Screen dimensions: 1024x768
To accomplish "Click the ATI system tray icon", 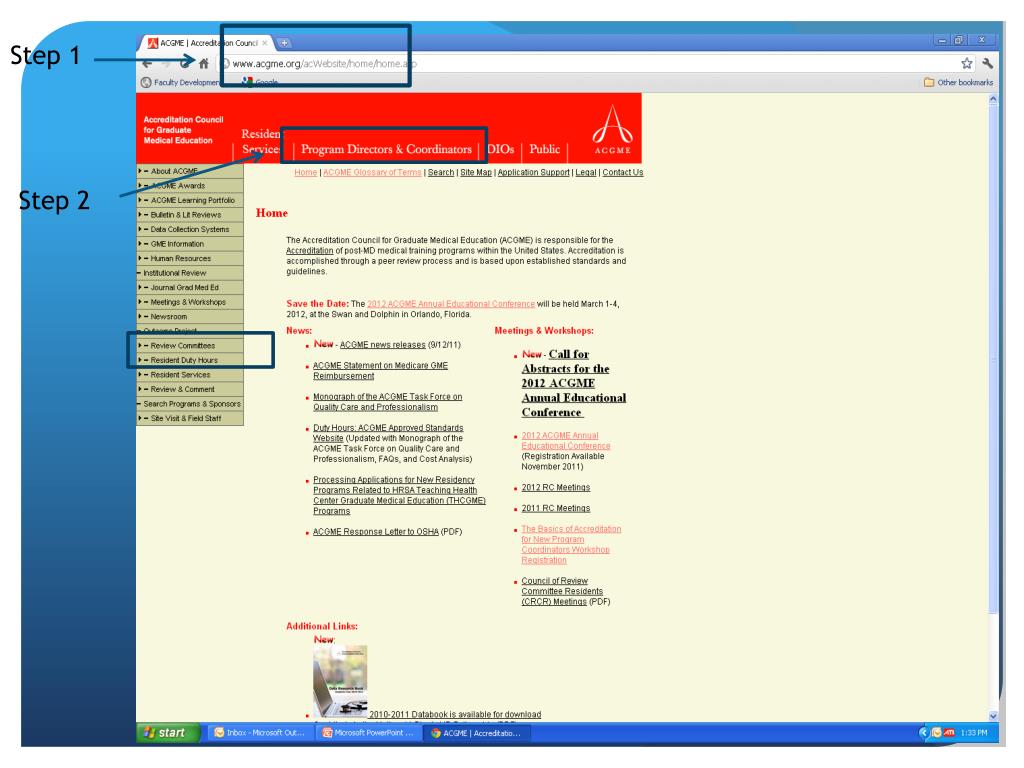I will pyautogui.click(x=950, y=733).
